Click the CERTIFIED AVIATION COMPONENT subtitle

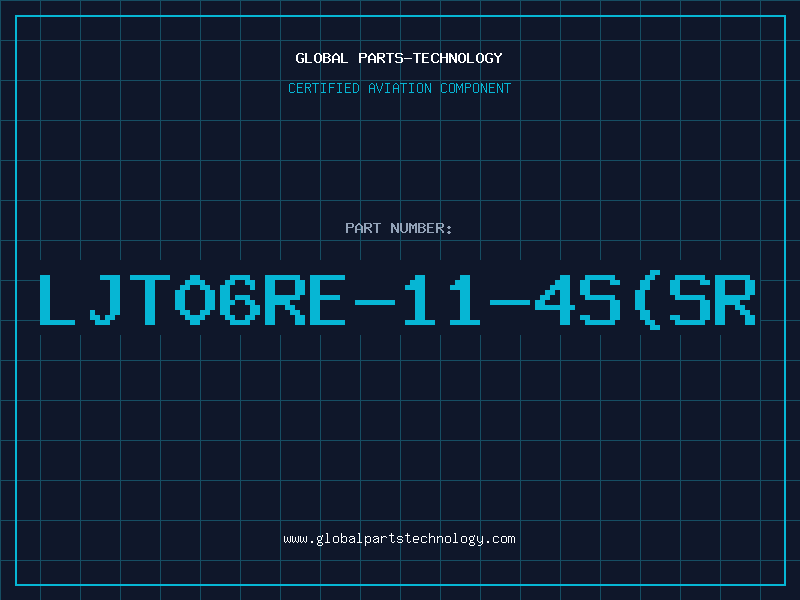399,88
